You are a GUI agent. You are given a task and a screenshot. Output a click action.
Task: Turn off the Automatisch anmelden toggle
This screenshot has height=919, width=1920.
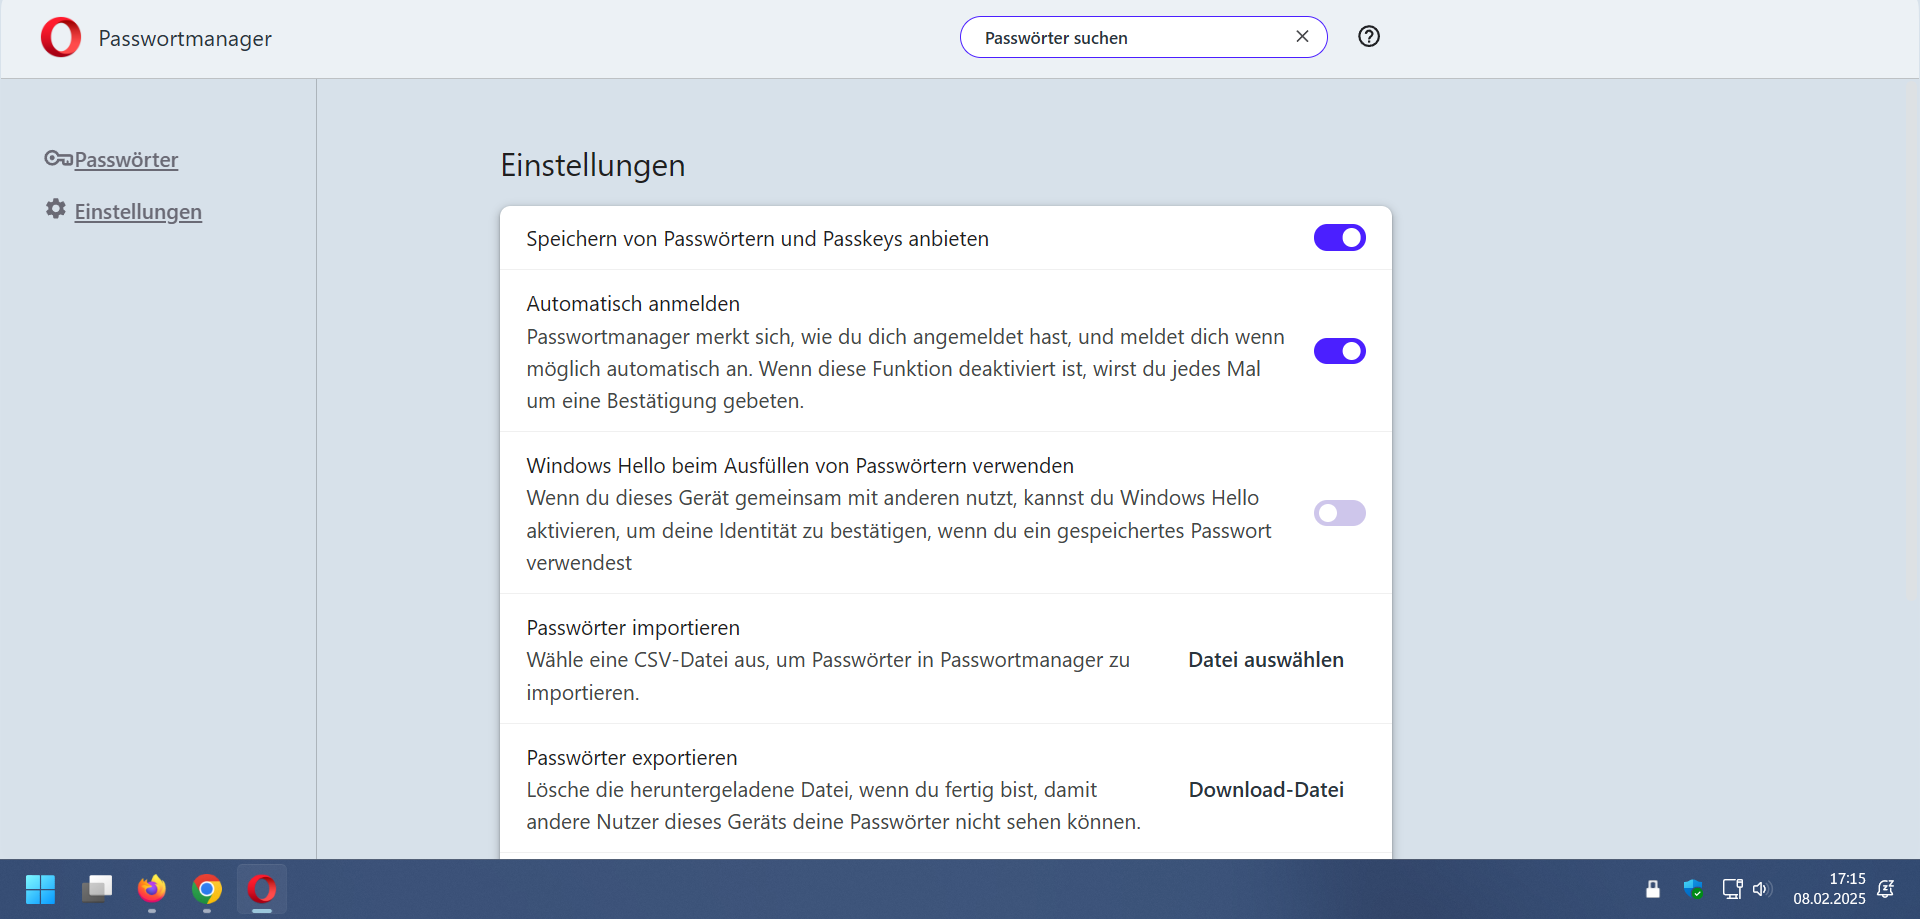click(1339, 351)
